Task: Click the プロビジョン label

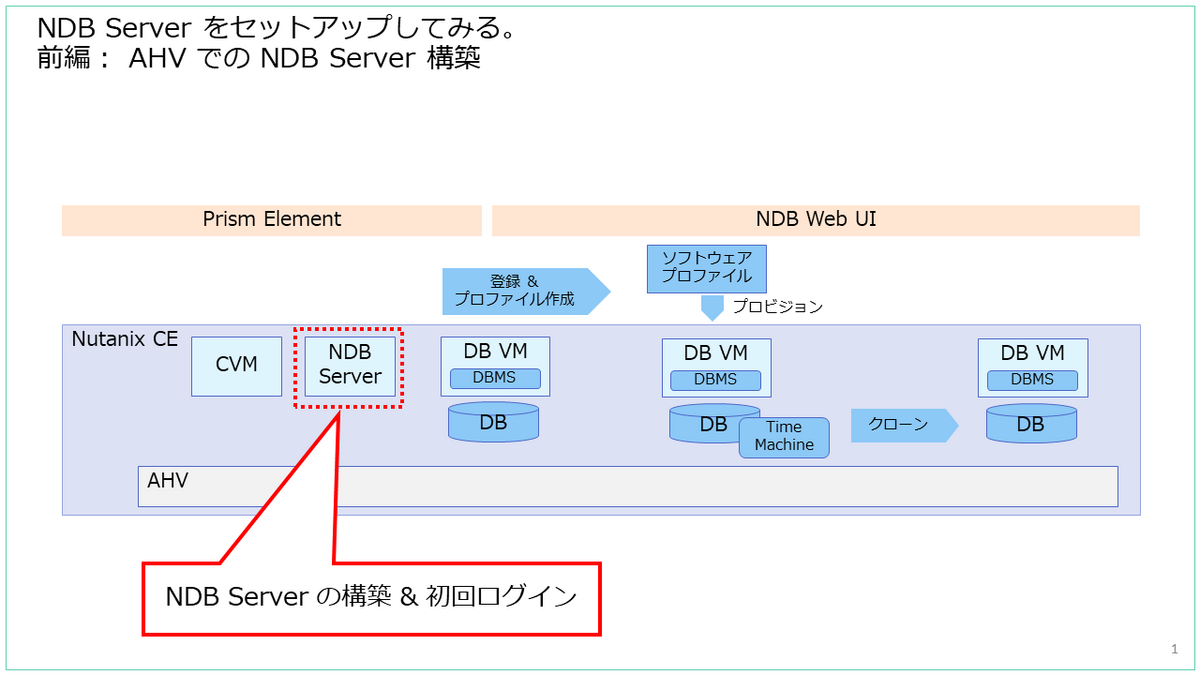Action: [777, 307]
